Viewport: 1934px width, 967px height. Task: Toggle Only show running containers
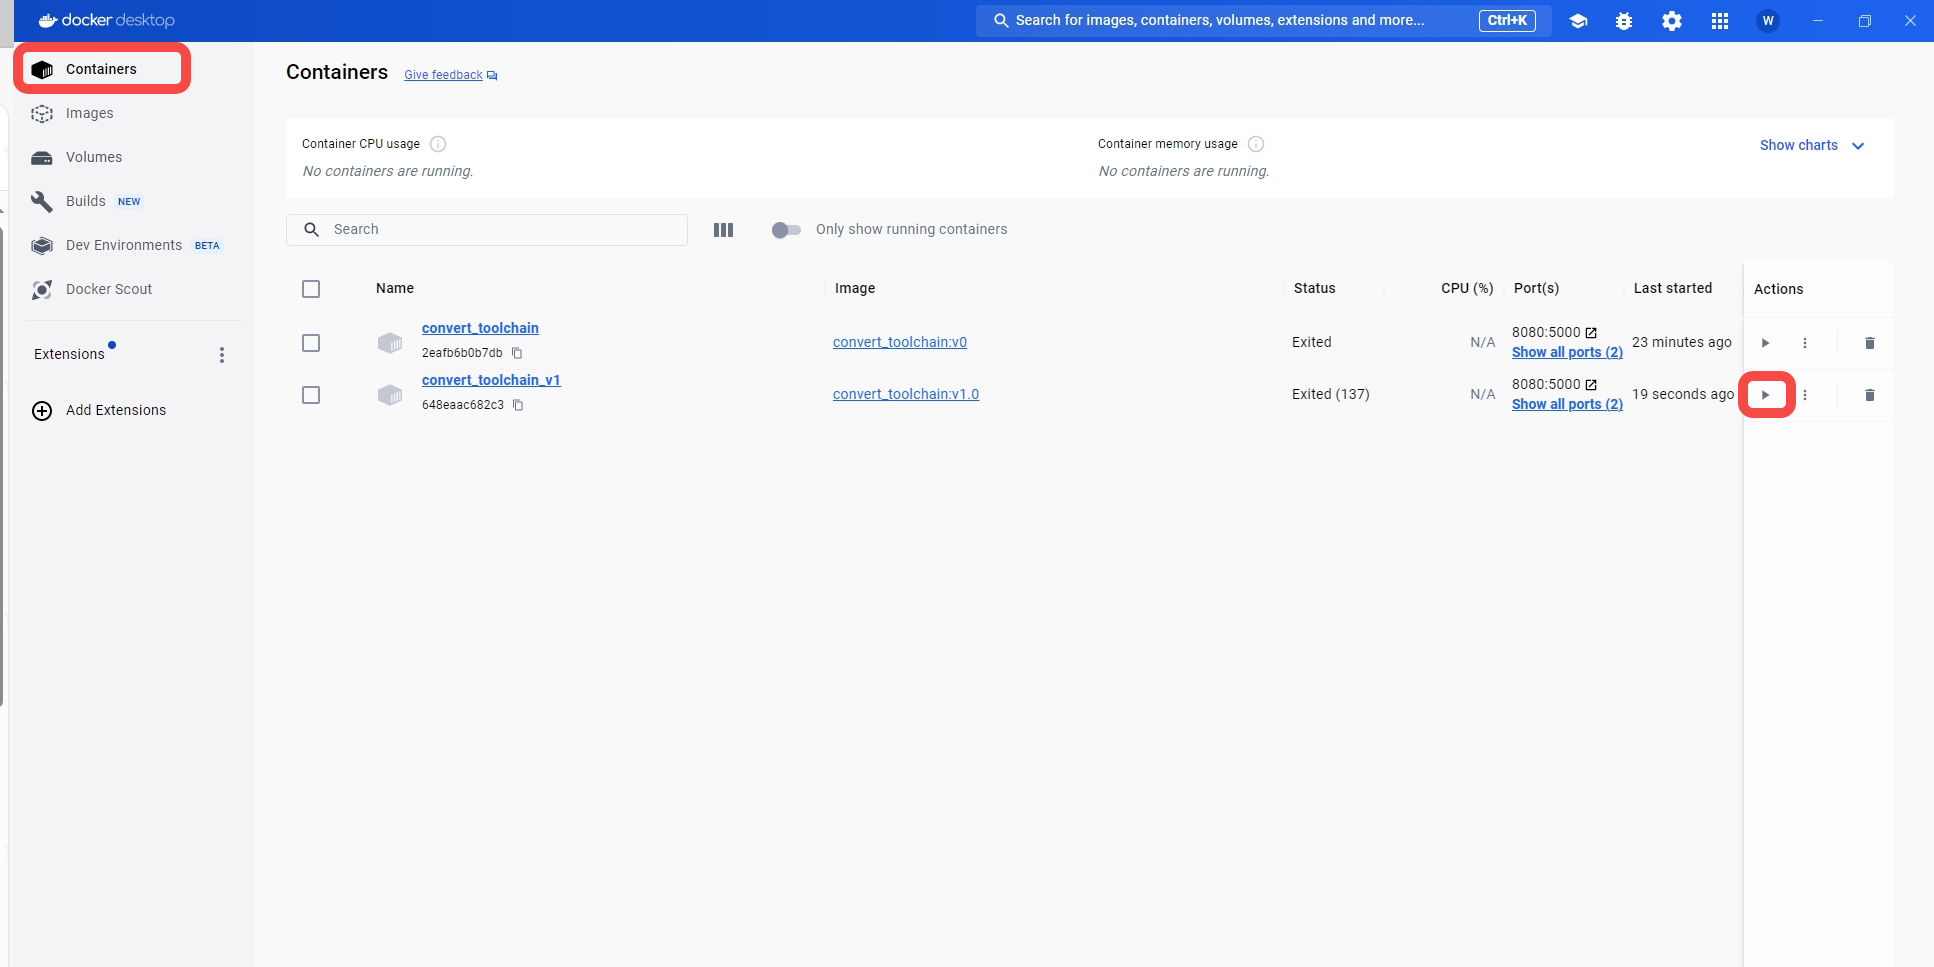786,230
